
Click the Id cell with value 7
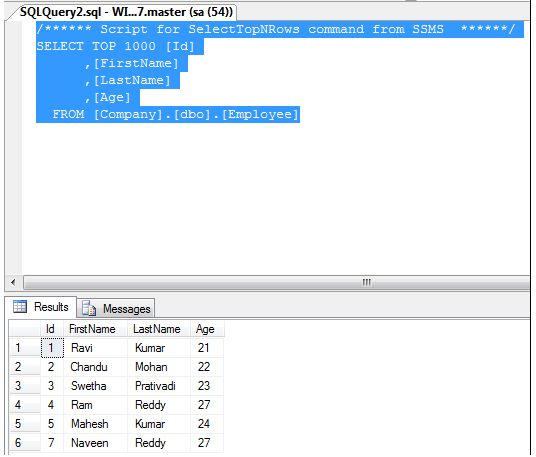tap(52, 443)
